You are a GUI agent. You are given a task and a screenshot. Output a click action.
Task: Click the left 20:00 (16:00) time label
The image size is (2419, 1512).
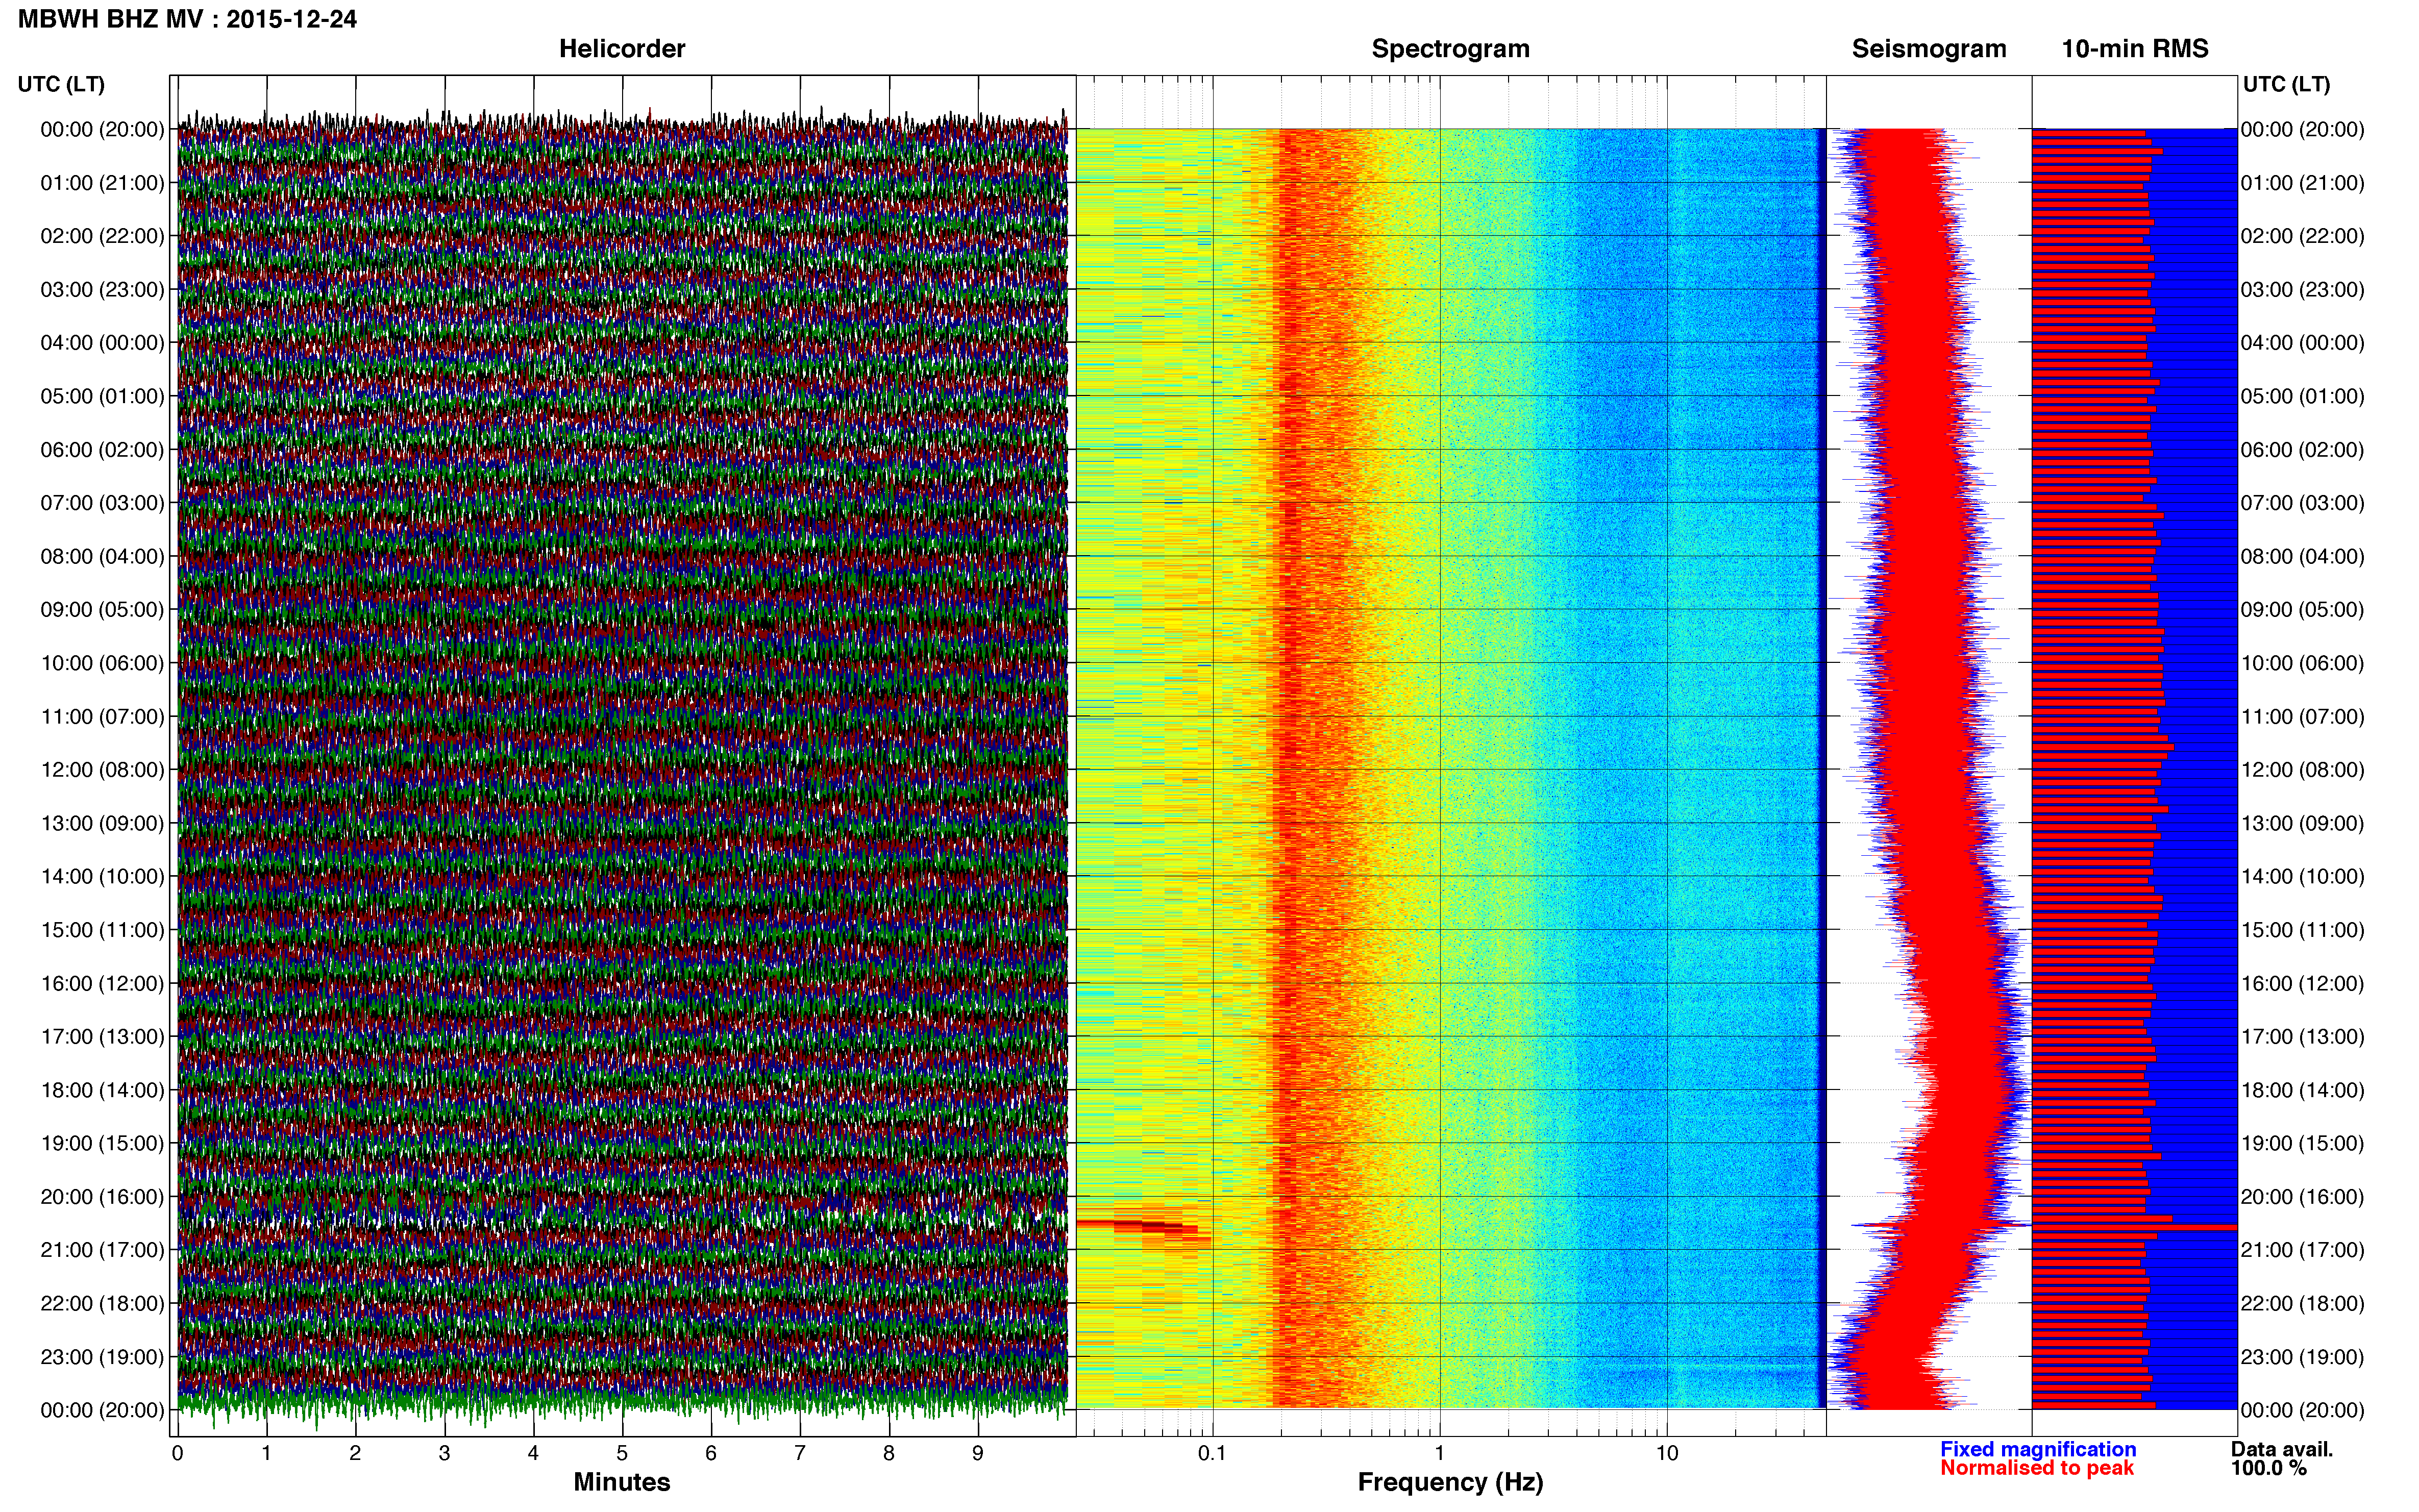[x=102, y=1197]
